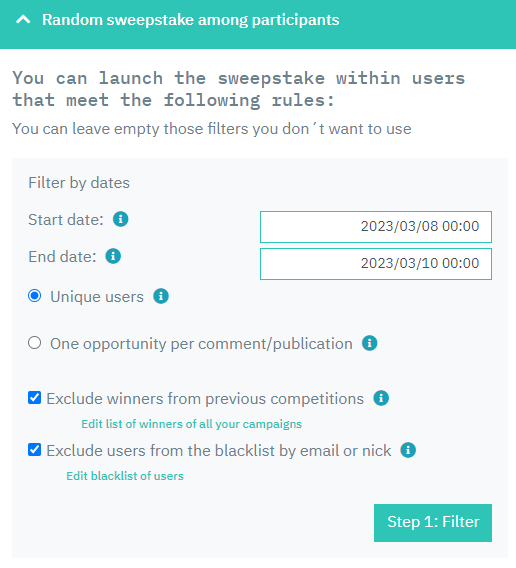This screenshot has height=568, width=516.
Task: Open the End date info icon
Action: tap(113, 256)
